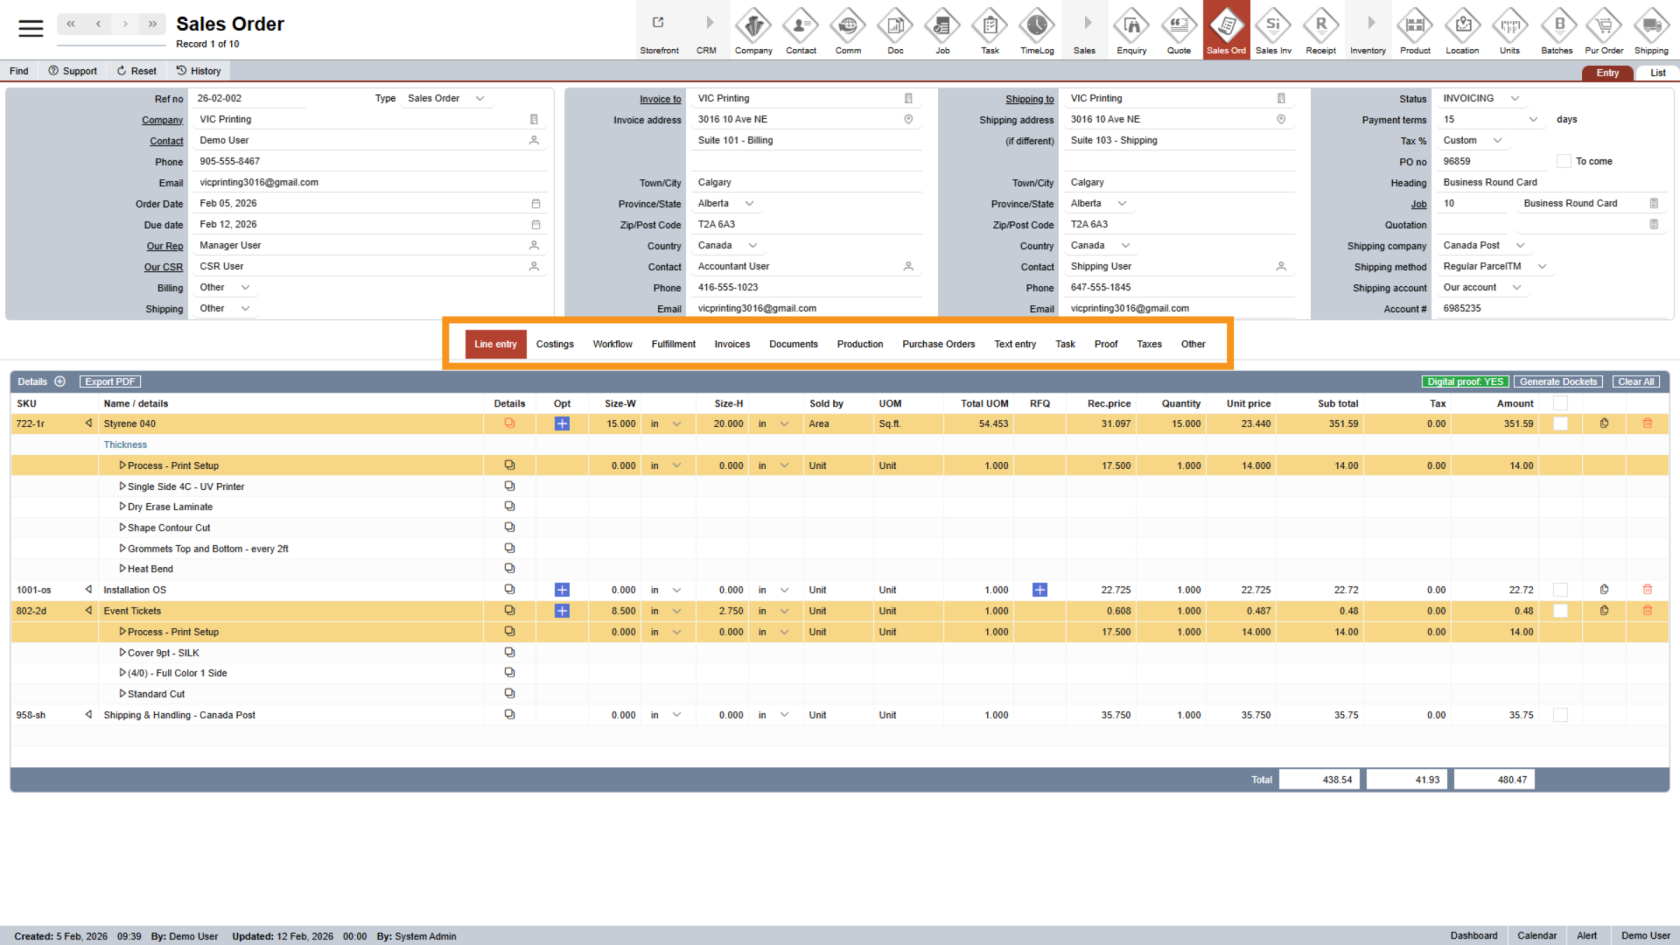Viewport: 1680px width, 945px height.
Task: Toggle the PO 'To come' checkbox
Action: tap(1564, 161)
